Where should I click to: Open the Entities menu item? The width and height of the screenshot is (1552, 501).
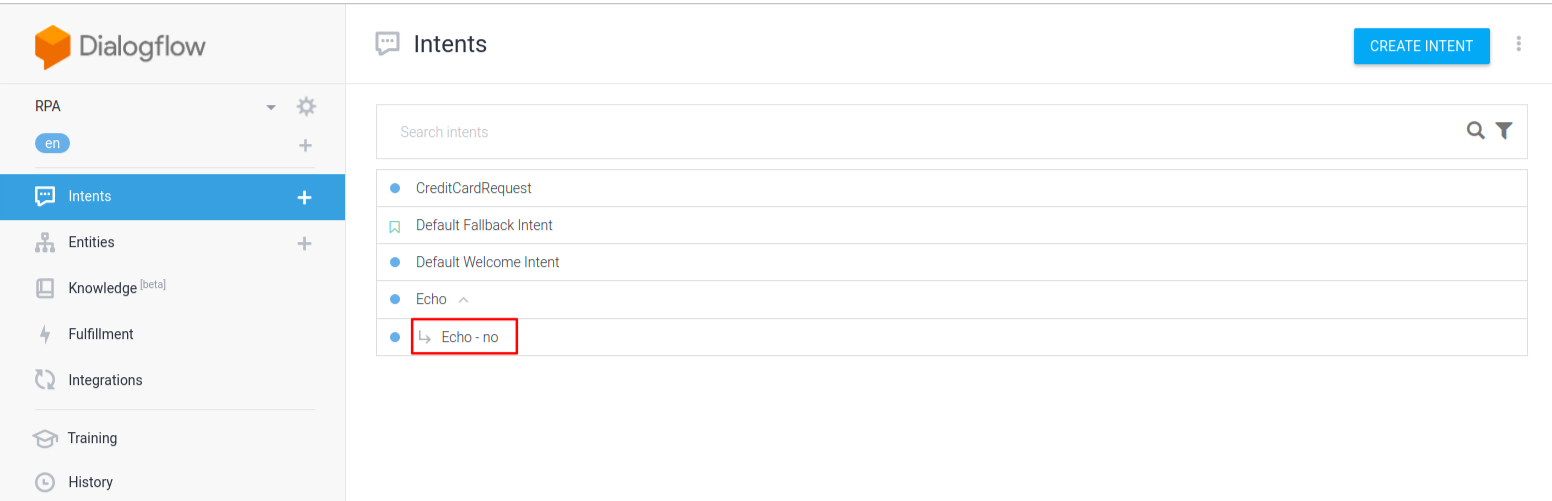click(91, 242)
